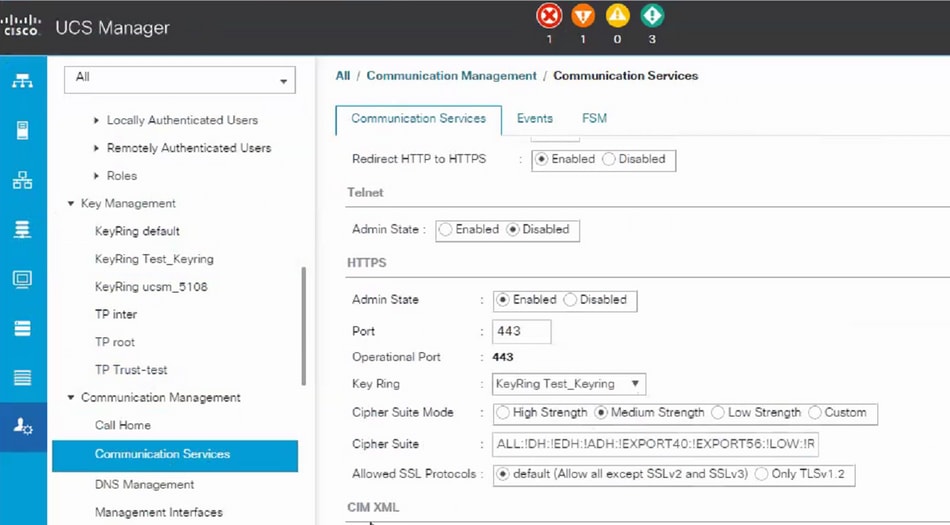Expand the Roles node

tap(96, 176)
